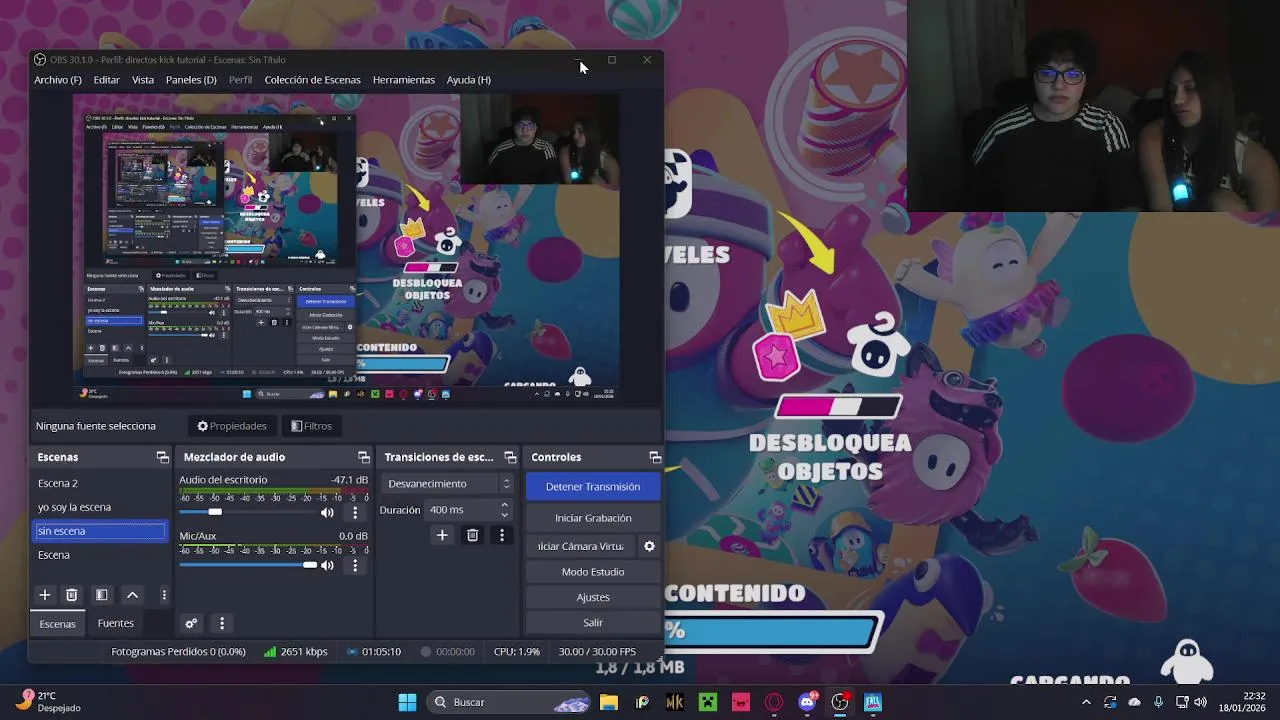Start the virtual camera button
The width and height of the screenshot is (1280, 720).
pos(581,546)
